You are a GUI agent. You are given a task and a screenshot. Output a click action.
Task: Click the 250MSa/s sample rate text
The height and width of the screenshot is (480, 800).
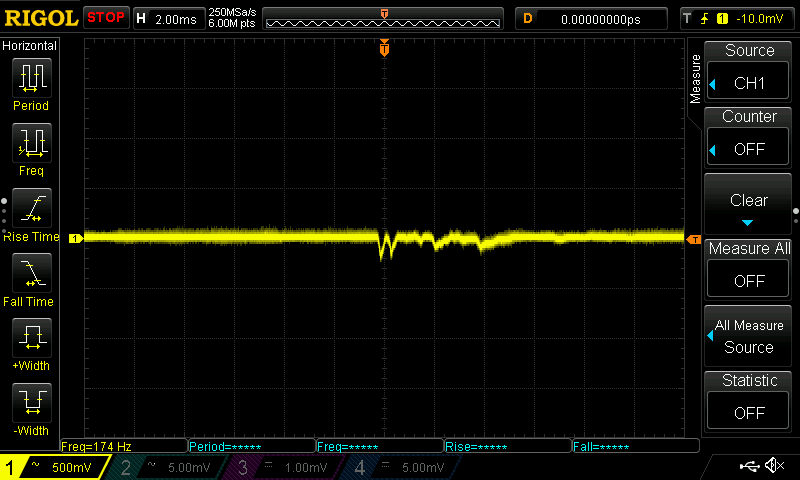coord(232,13)
